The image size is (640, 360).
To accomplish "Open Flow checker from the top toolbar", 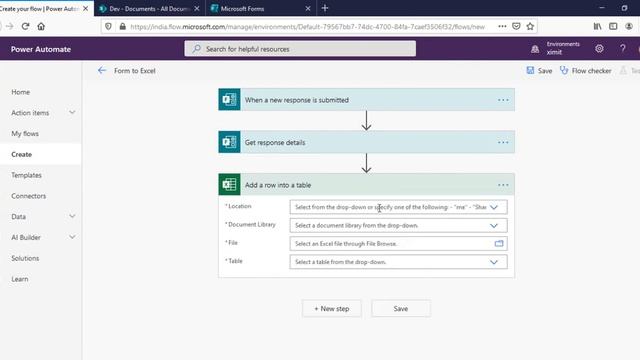I will tap(586, 71).
